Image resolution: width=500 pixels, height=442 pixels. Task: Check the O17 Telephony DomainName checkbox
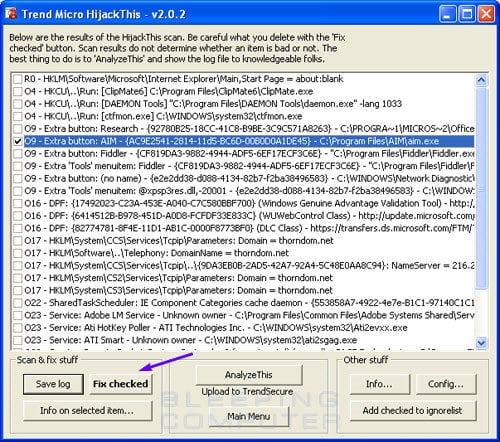(x=18, y=254)
